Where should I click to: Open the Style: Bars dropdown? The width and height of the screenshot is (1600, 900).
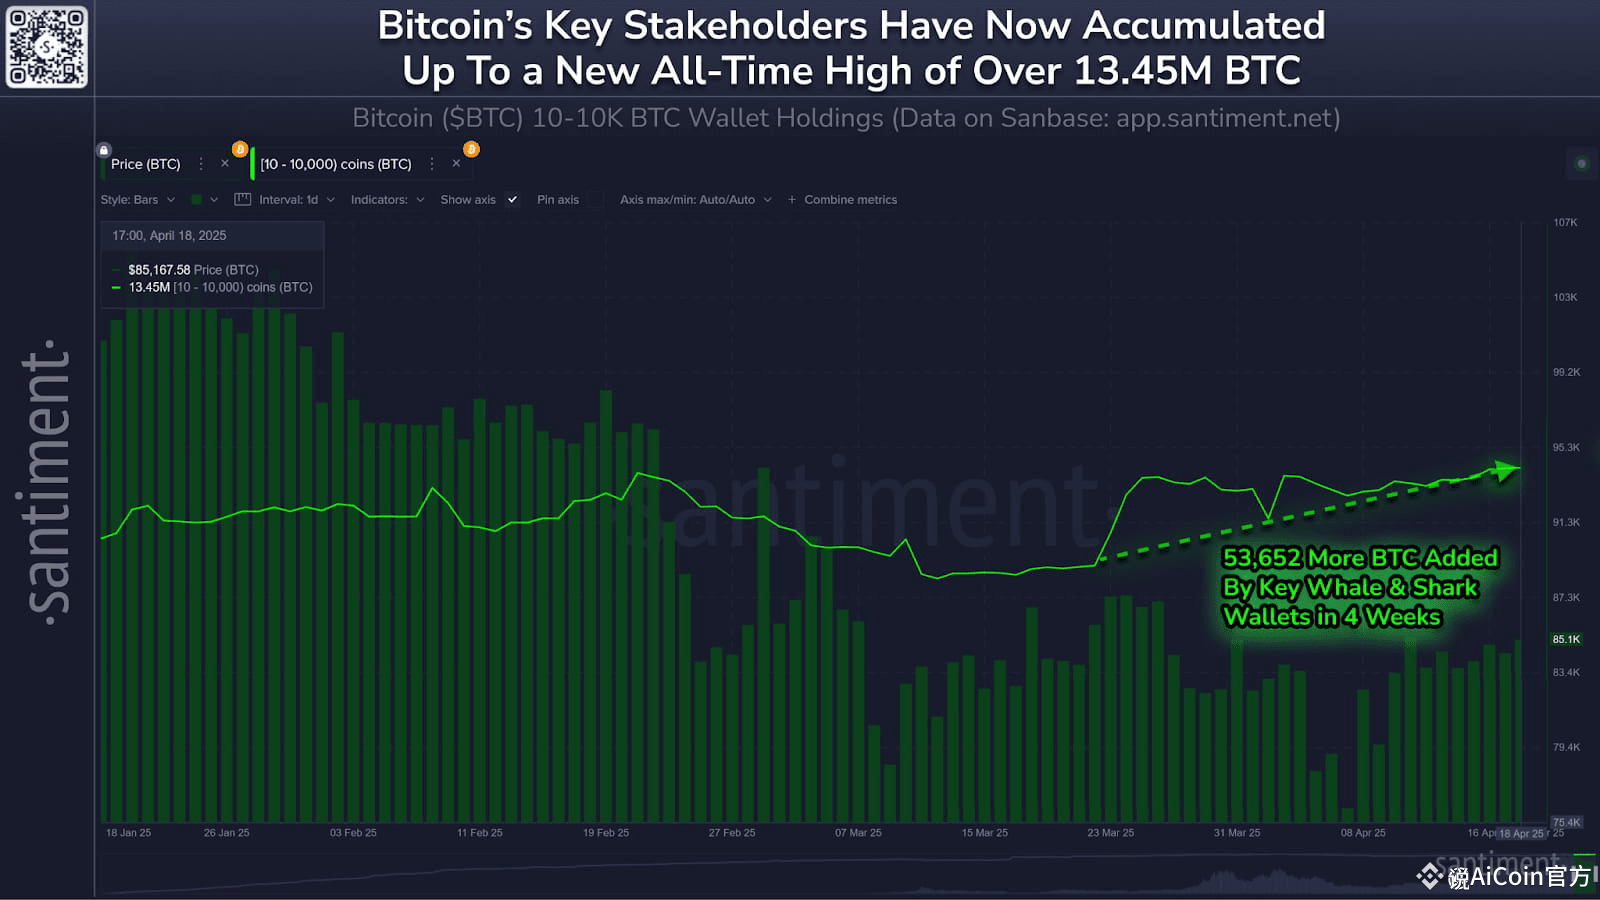pyautogui.click(x=135, y=199)
